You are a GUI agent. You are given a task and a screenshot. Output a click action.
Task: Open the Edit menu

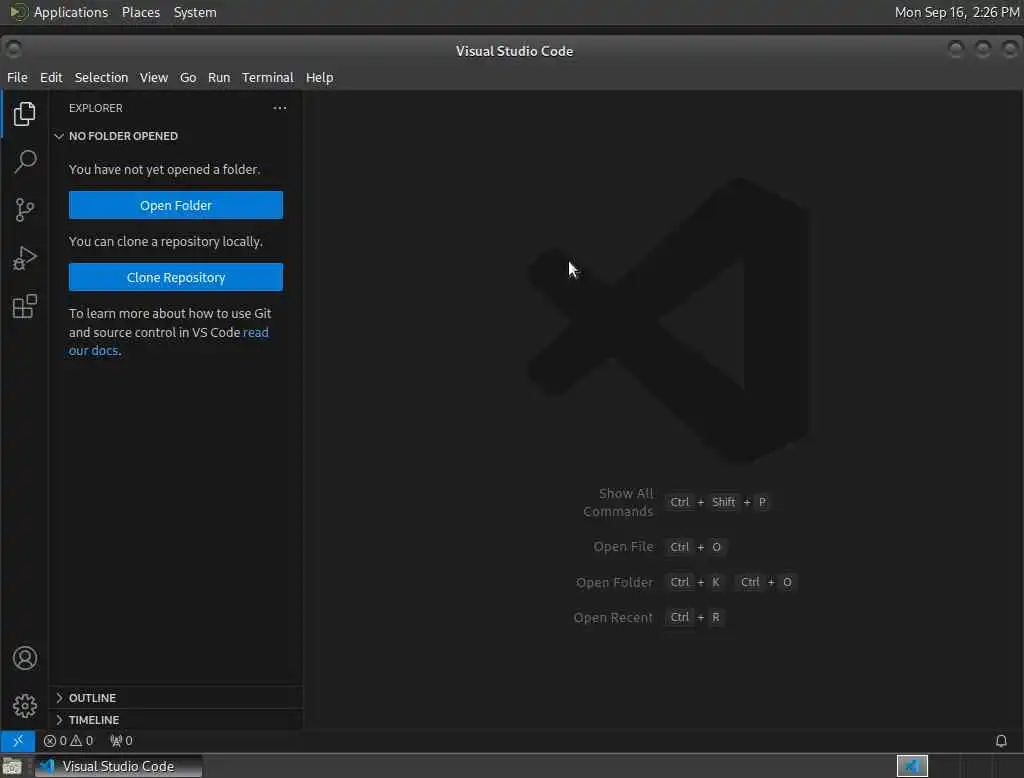pos(51,77)
